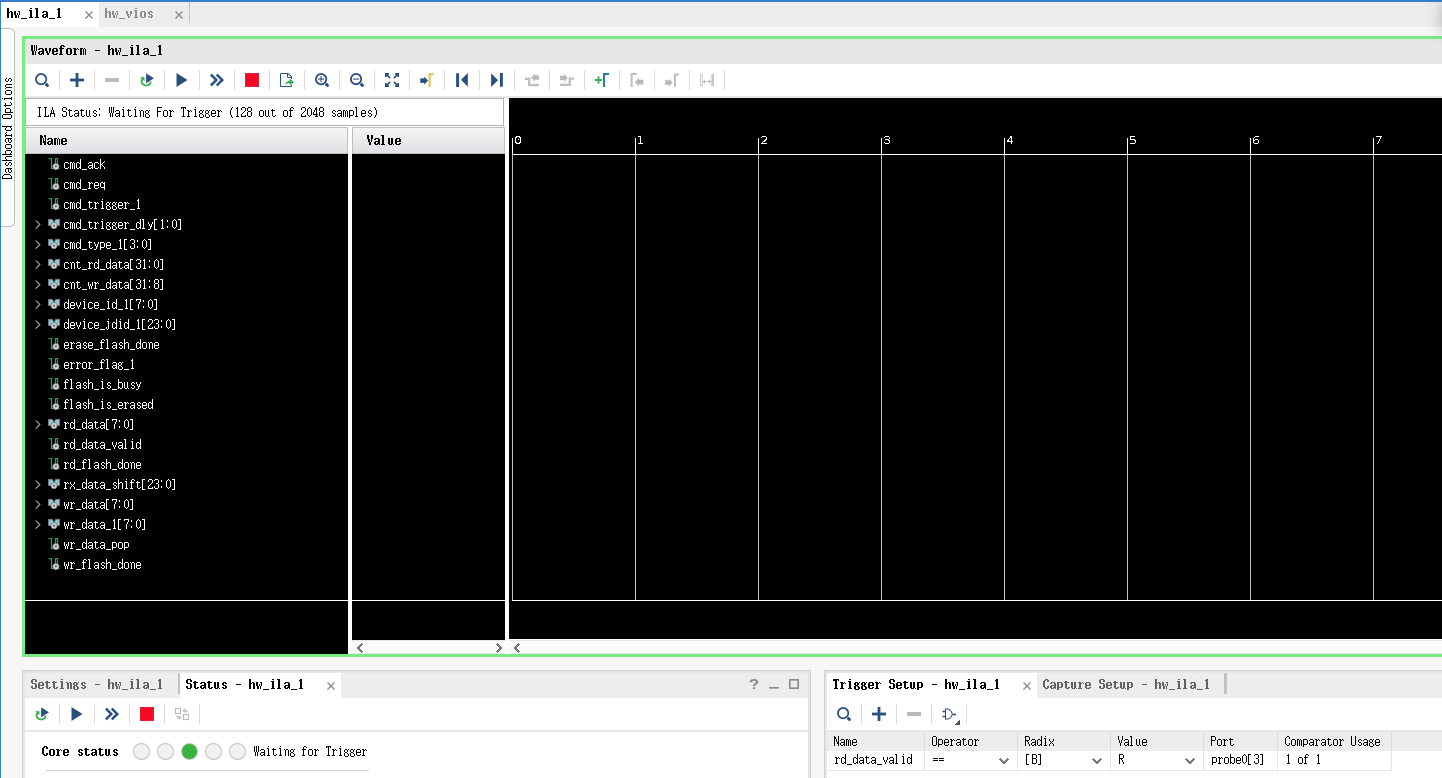1442x778 pixels.
Task: Open trigger logic gate dropdown in Trigger Setup
Action: [x=949, y=714]
